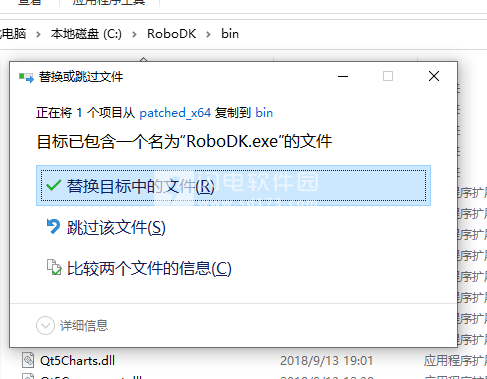Click Qt5Charts.dll date 2018/9/13 19:01

coord(327,361)
